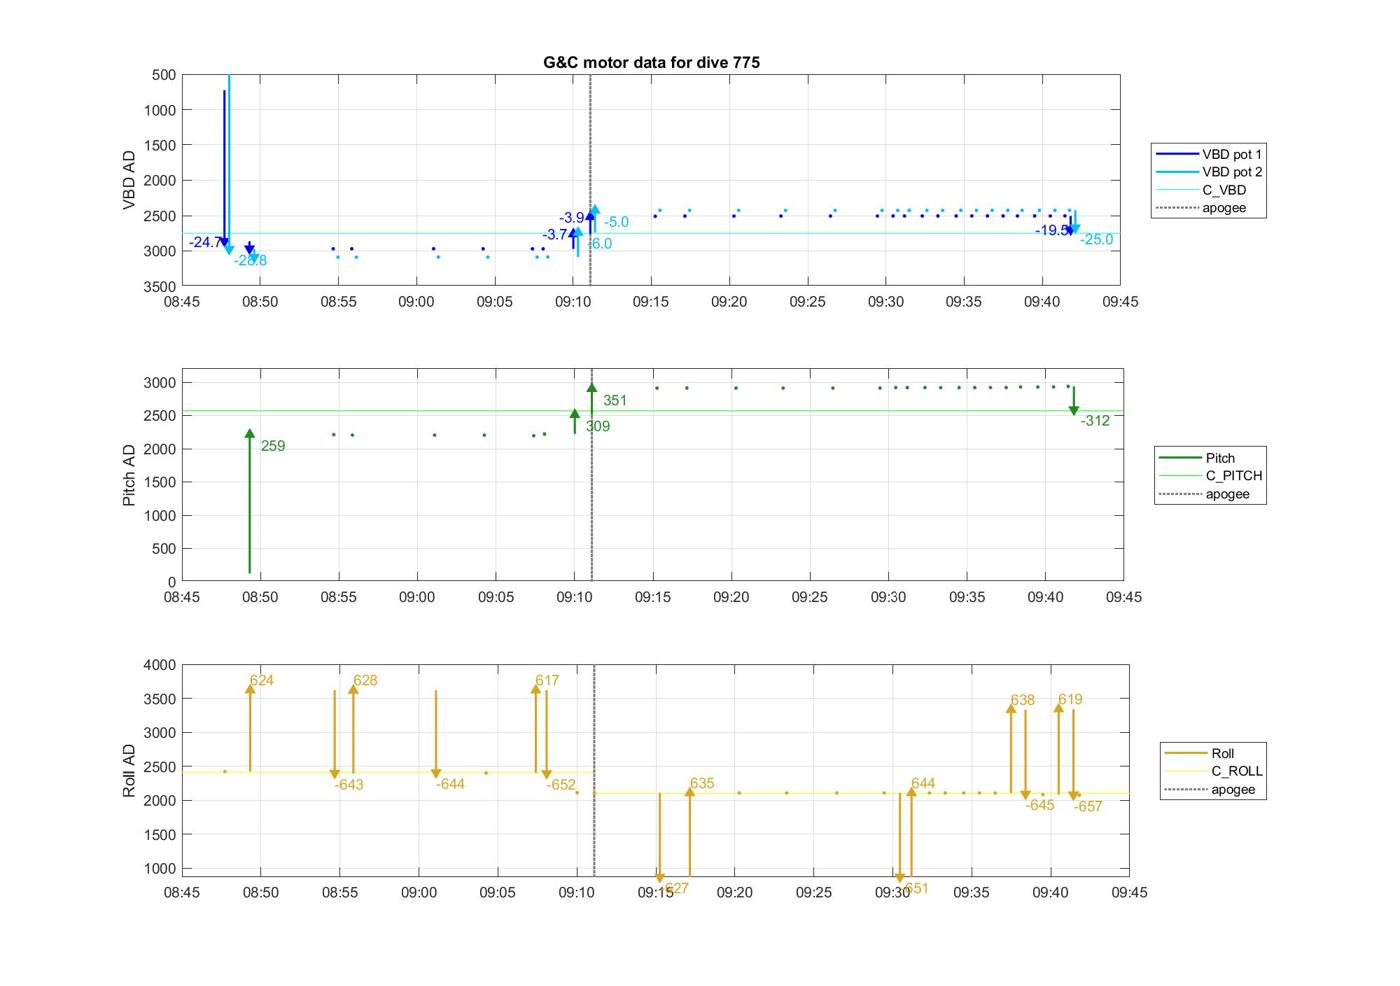Select the 'VBD AD' y-axis label
Image resolution: width=1400 pixels, height=986 pixels.
click(x=129, y=180)
